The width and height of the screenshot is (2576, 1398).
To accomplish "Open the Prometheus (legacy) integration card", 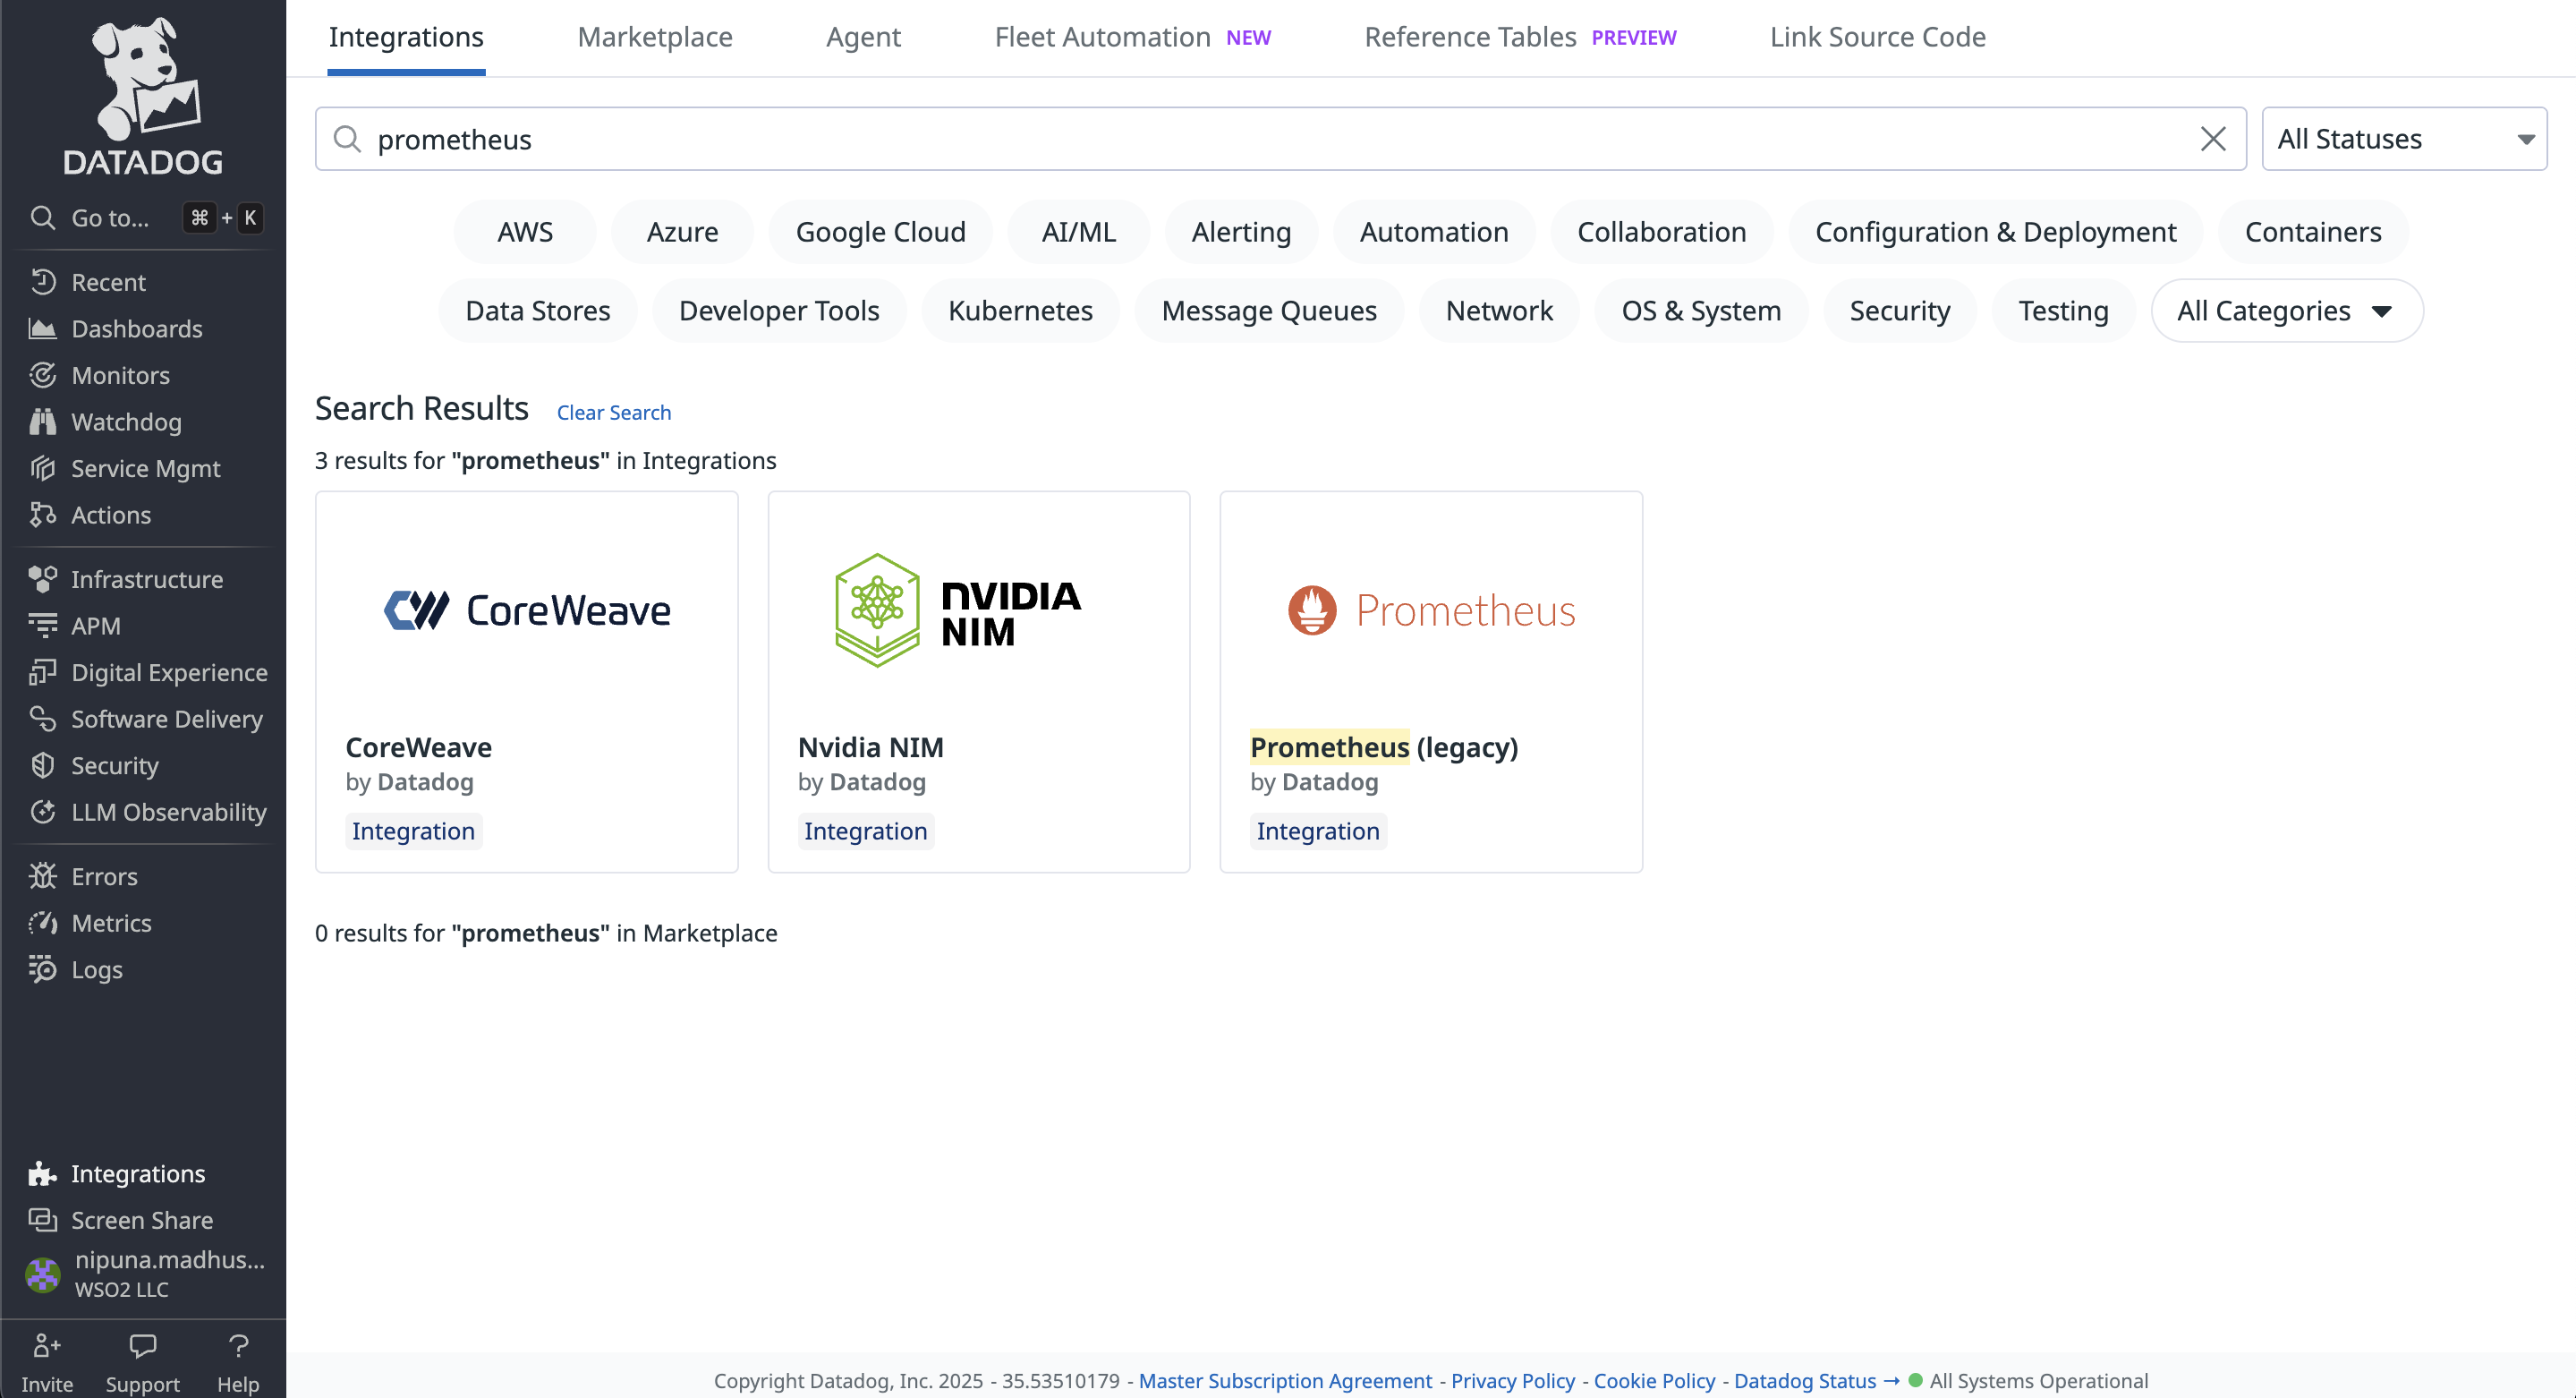I will 1430,681.
